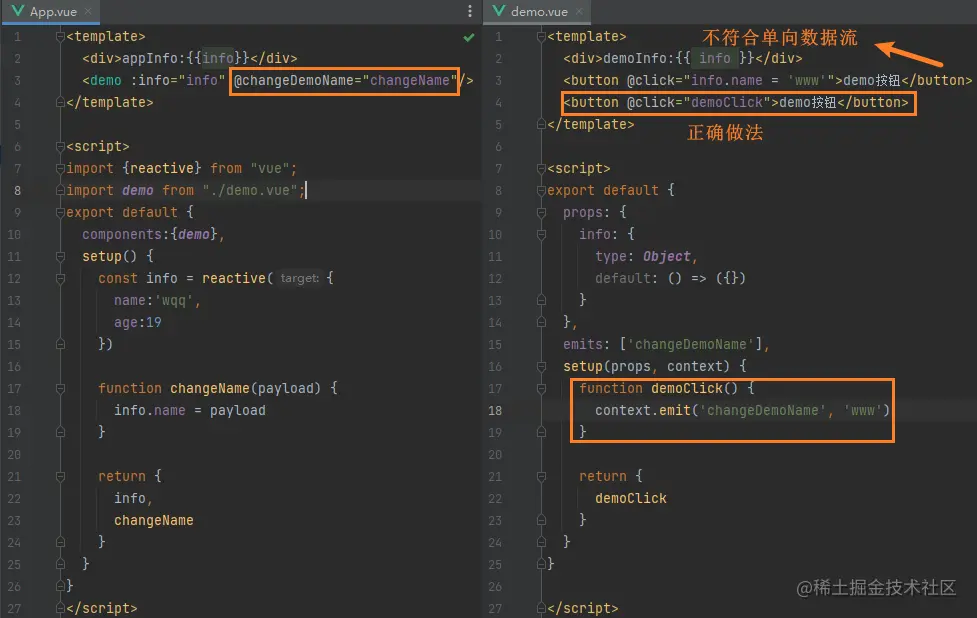Click emits: ['changeDemoName'] line
Viewport: 977px width, 618px height.
pyautogui.click(x=666, y=345)
